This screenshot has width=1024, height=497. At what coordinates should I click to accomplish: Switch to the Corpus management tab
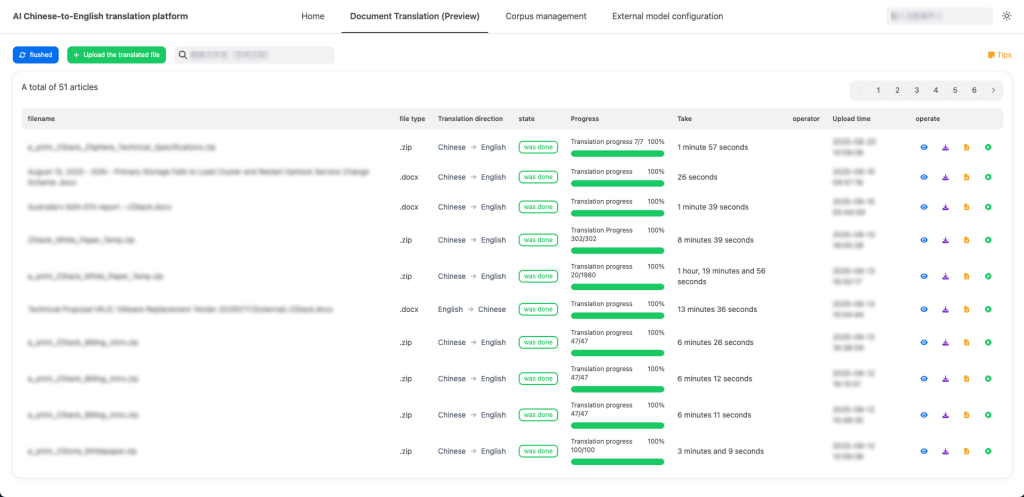pyautogui.click(x=545, y=17)
